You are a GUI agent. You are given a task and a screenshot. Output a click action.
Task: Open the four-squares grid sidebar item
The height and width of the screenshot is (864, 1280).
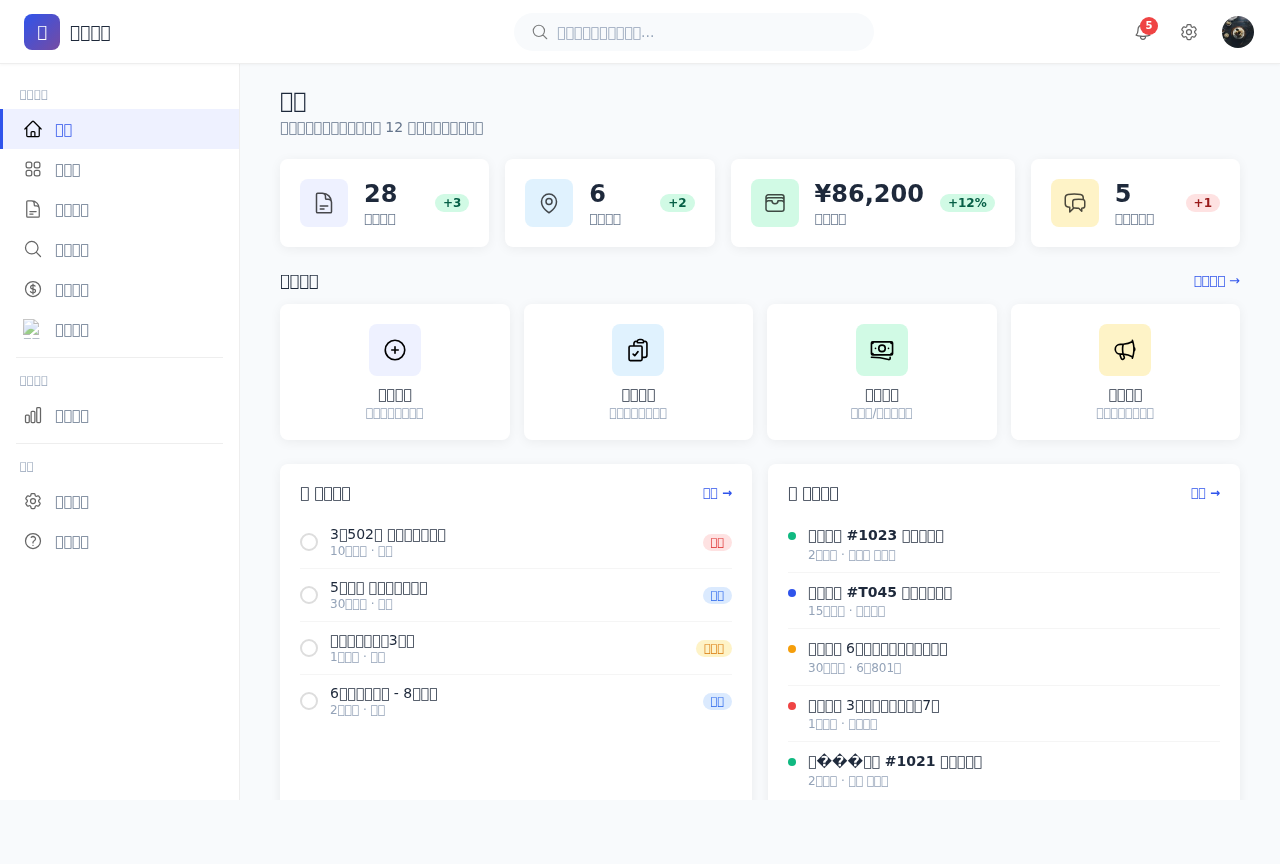pyautogui.click(x=120, y=169)
